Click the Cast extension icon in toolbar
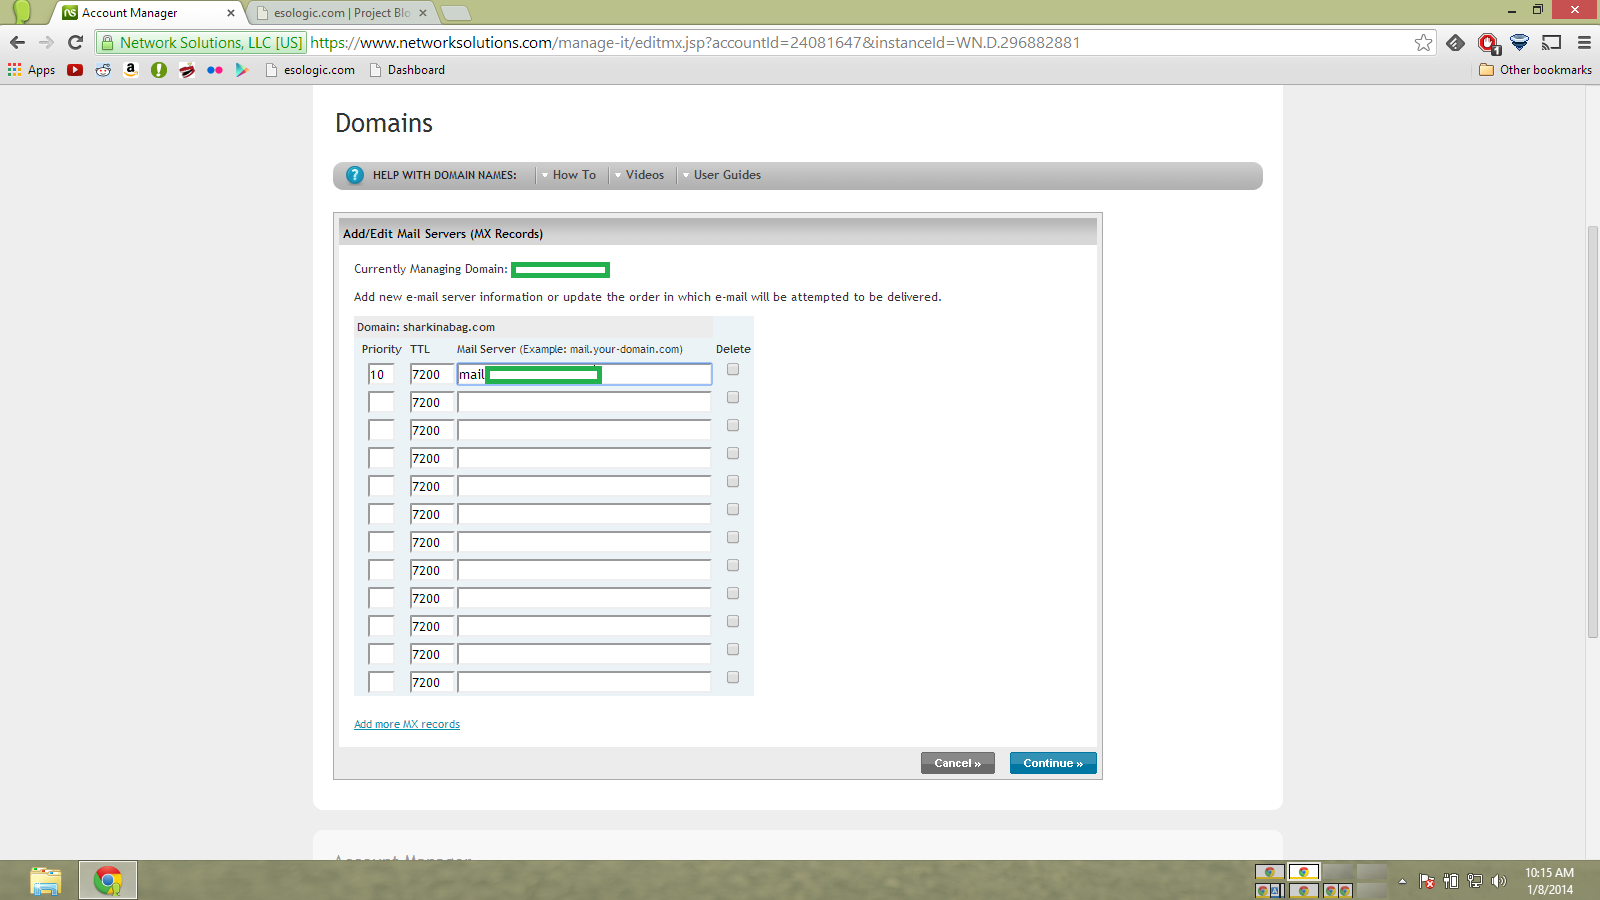This screenshot has height=900, width=1600. click(1551, 42)
